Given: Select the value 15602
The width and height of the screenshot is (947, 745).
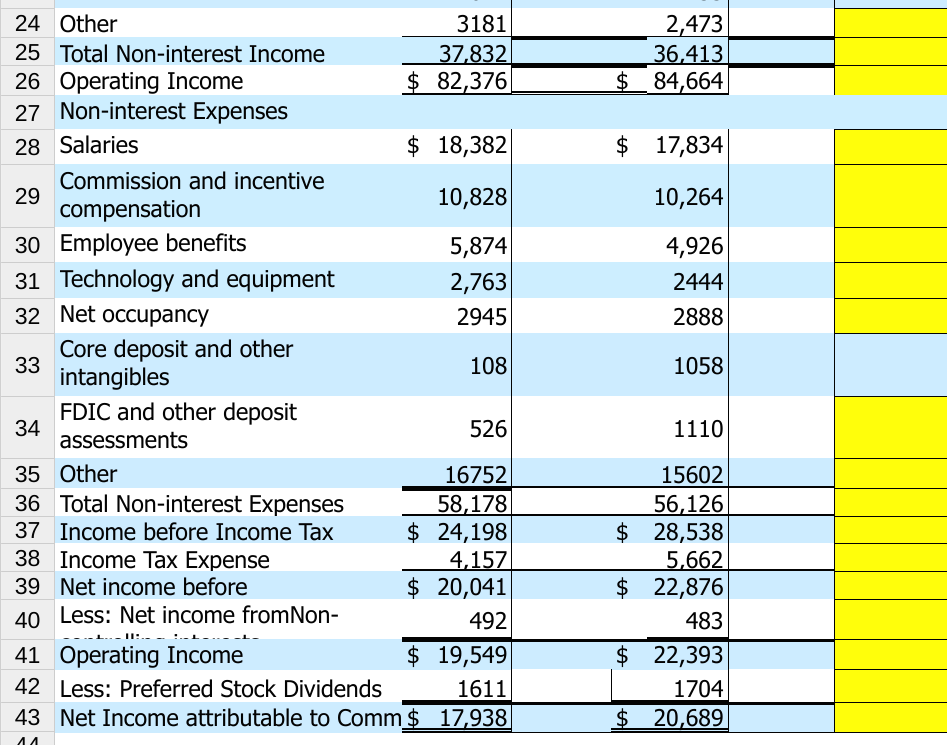Looking at the screenshot, I should [692, 475].
